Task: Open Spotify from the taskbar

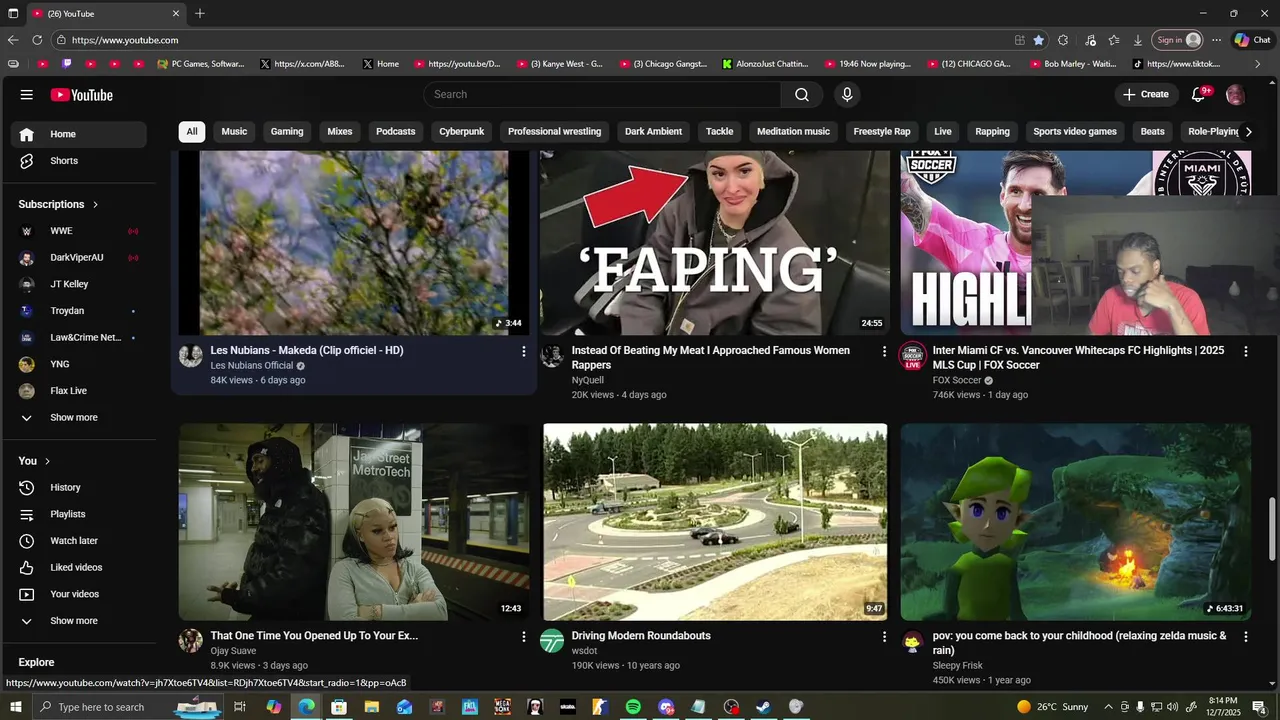Action: pyautogui.click(x=633, y=707)
